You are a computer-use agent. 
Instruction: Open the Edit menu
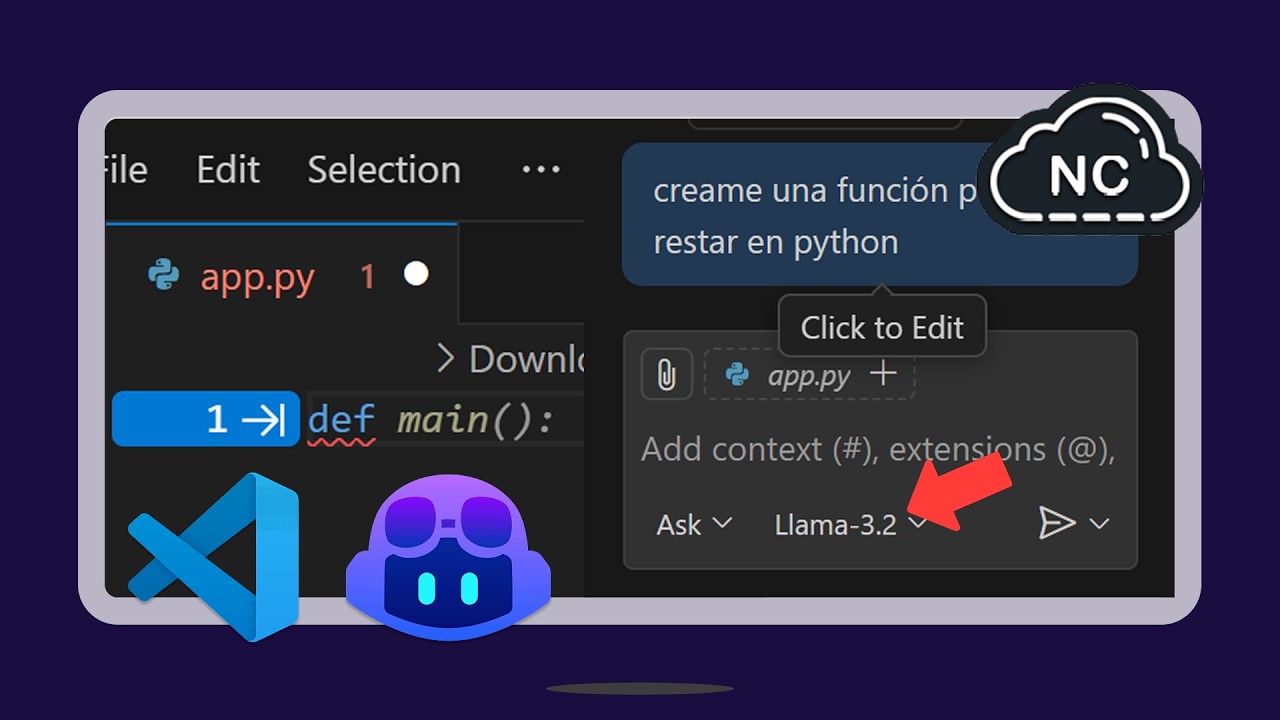[228, 170]
